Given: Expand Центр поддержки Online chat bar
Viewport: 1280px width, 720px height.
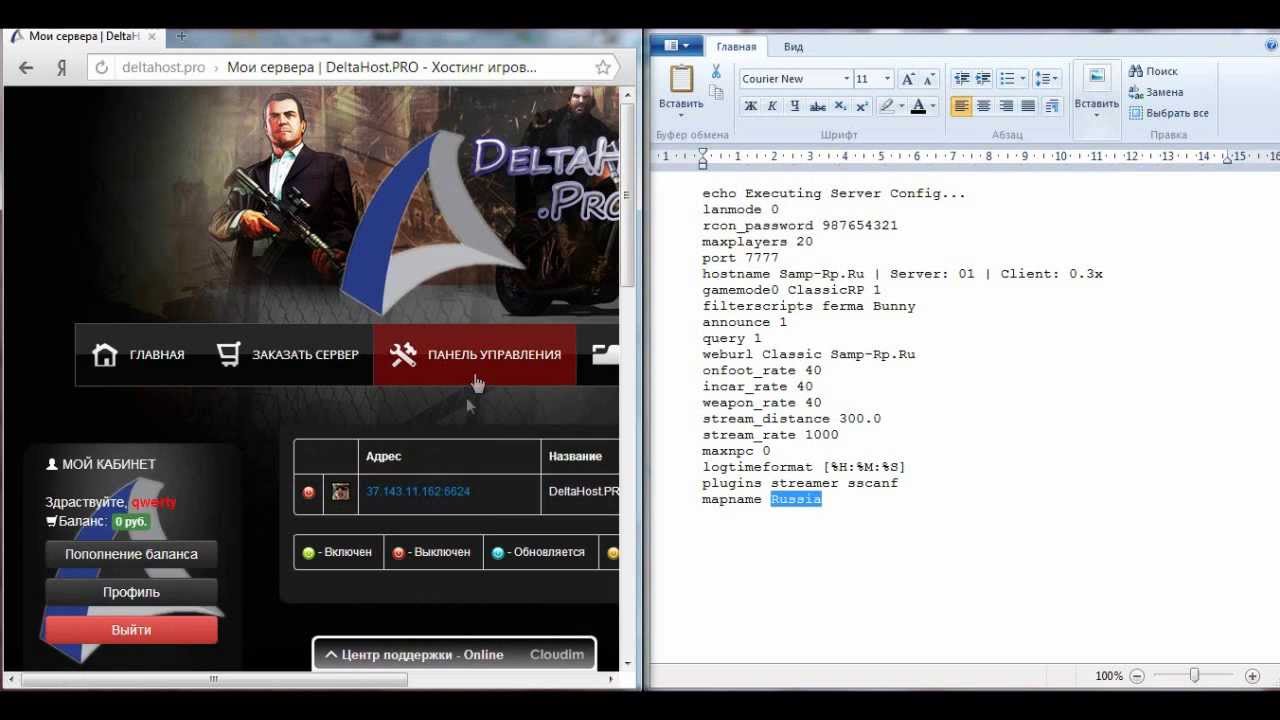Looking at the screenshot, I should tap(455, 654).
